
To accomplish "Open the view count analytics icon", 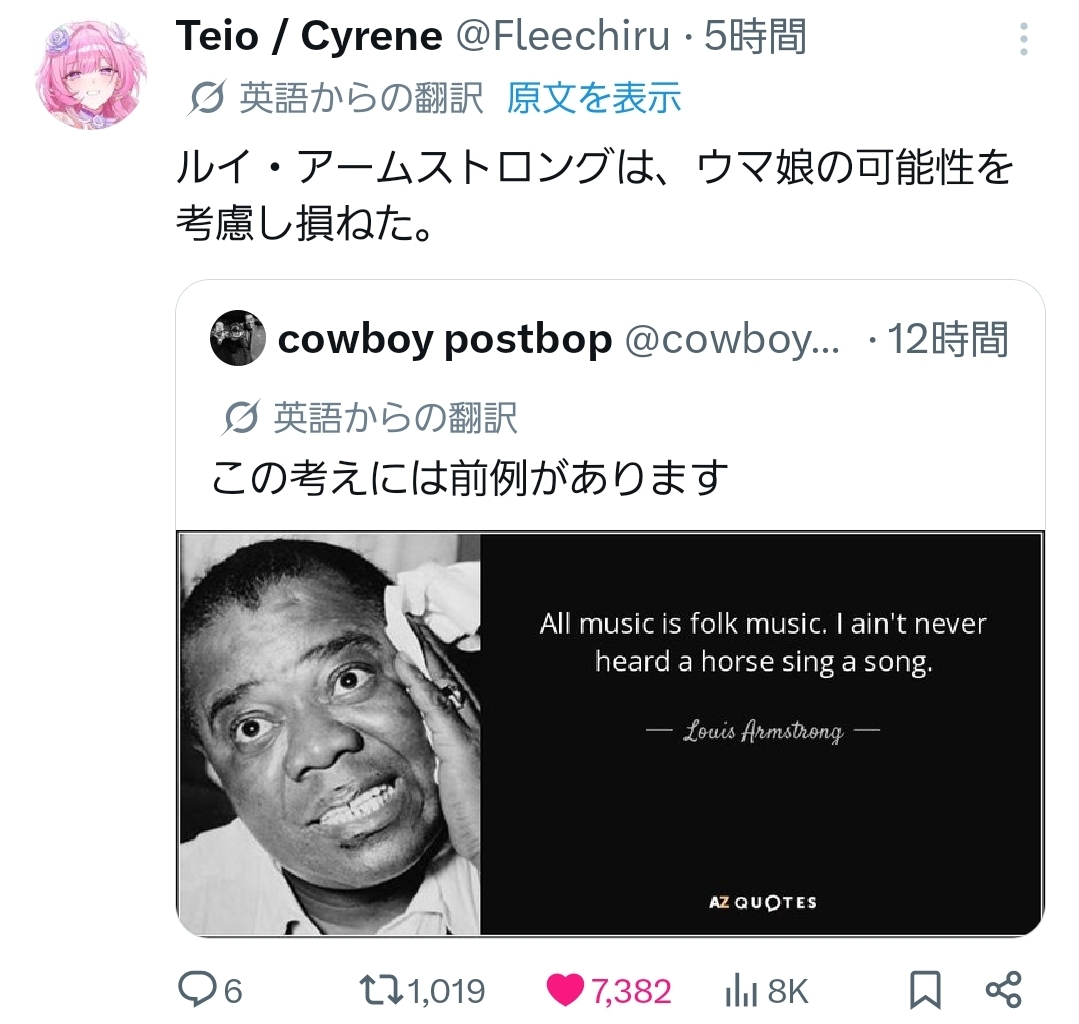I will (x=741, y=991).
